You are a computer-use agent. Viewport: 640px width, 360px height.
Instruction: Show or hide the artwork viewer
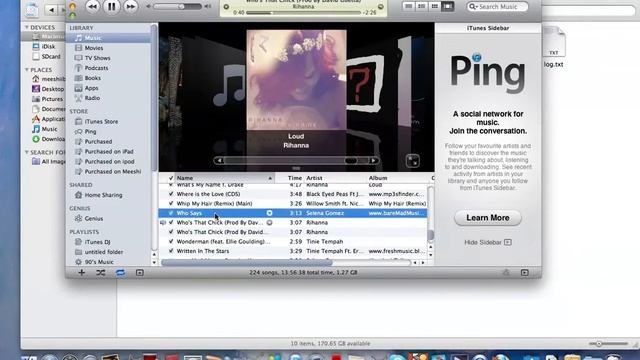coord(140,272)
